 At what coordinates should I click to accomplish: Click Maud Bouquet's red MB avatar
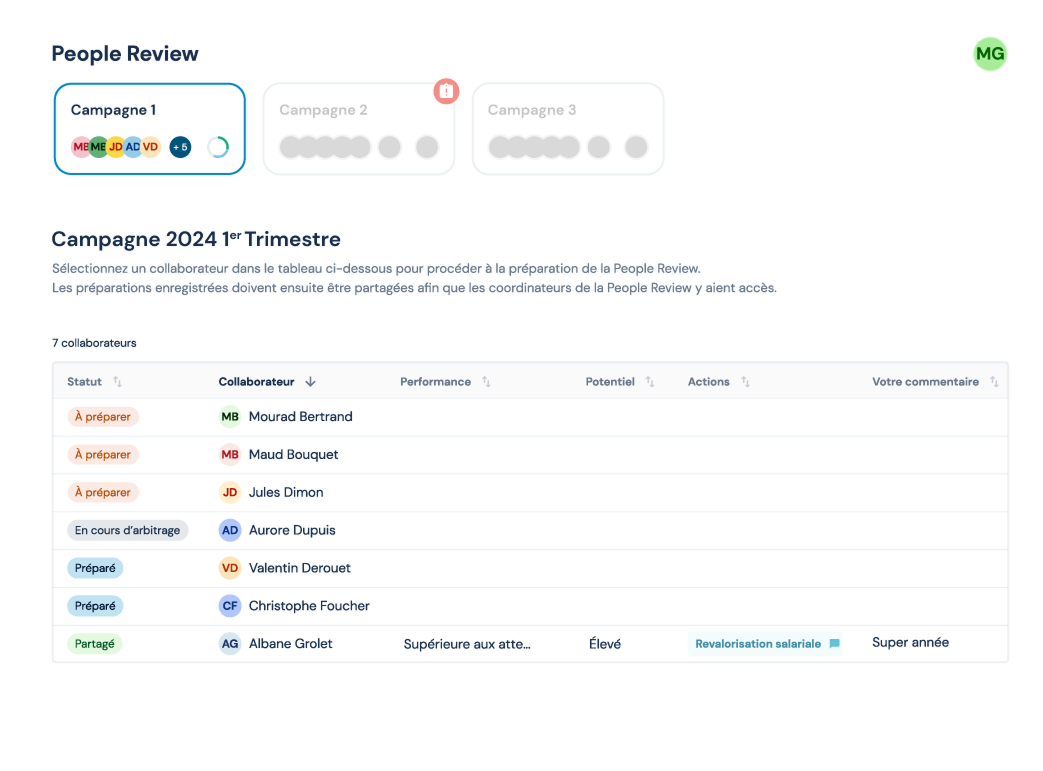click(230, 455)
